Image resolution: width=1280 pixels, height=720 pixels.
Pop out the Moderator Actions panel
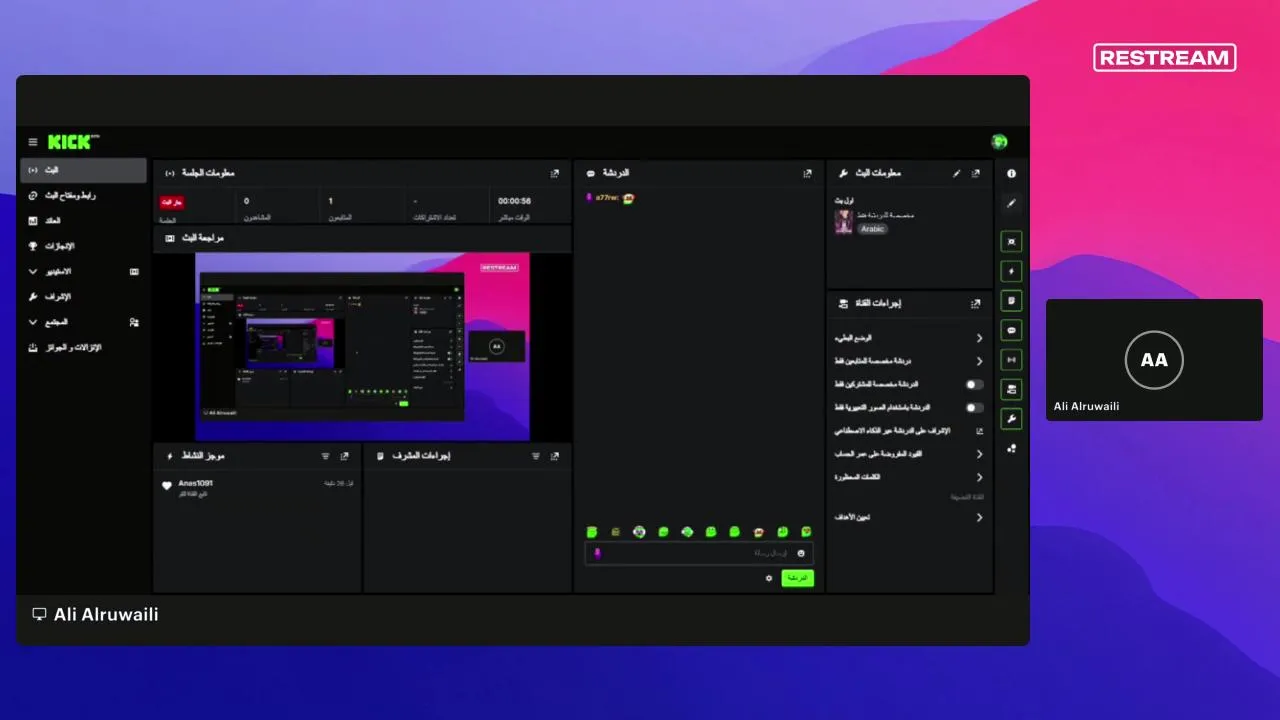555,456
